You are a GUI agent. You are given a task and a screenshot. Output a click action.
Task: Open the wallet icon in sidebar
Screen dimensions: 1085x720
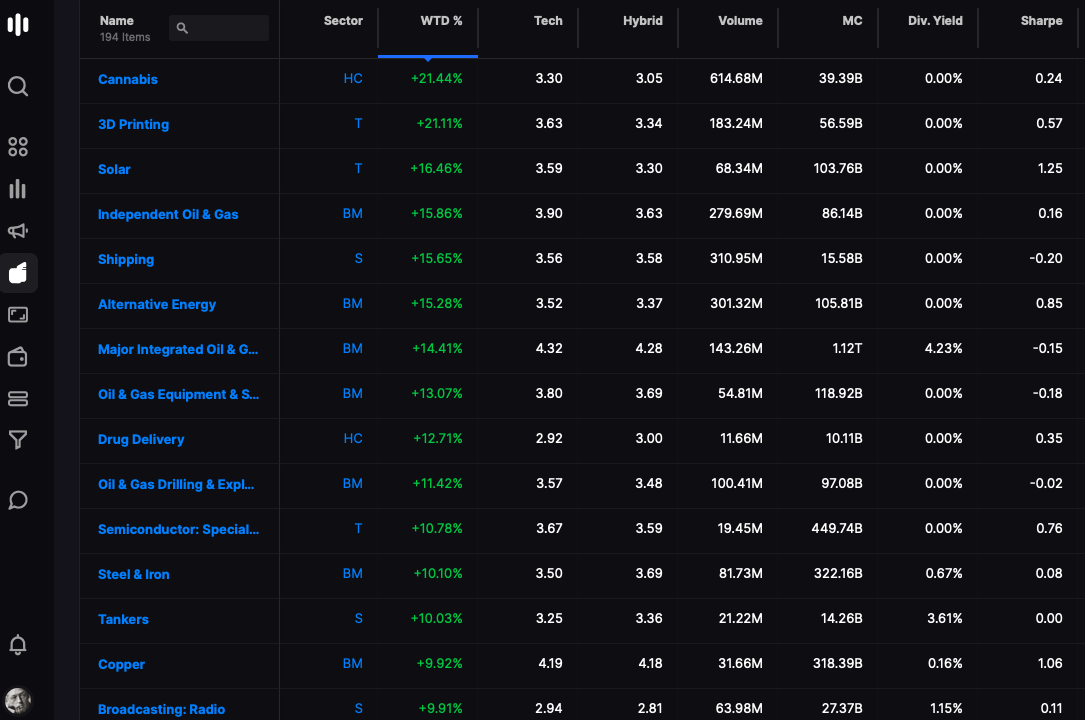18,357
